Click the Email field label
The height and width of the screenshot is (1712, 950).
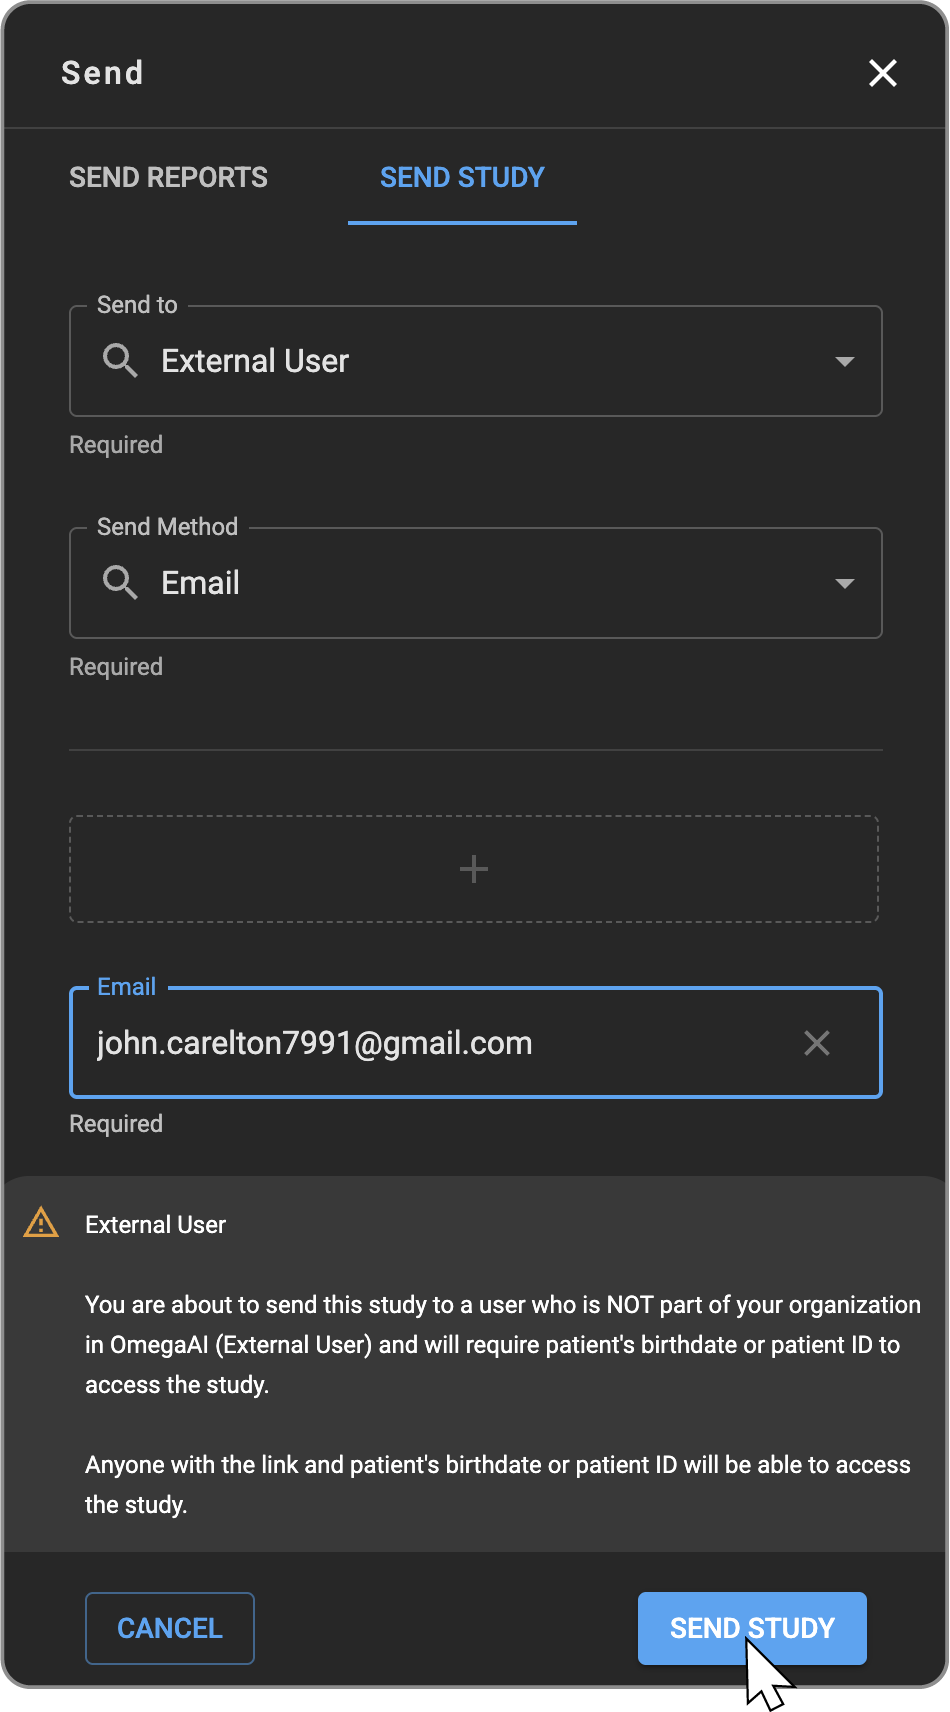127,987
